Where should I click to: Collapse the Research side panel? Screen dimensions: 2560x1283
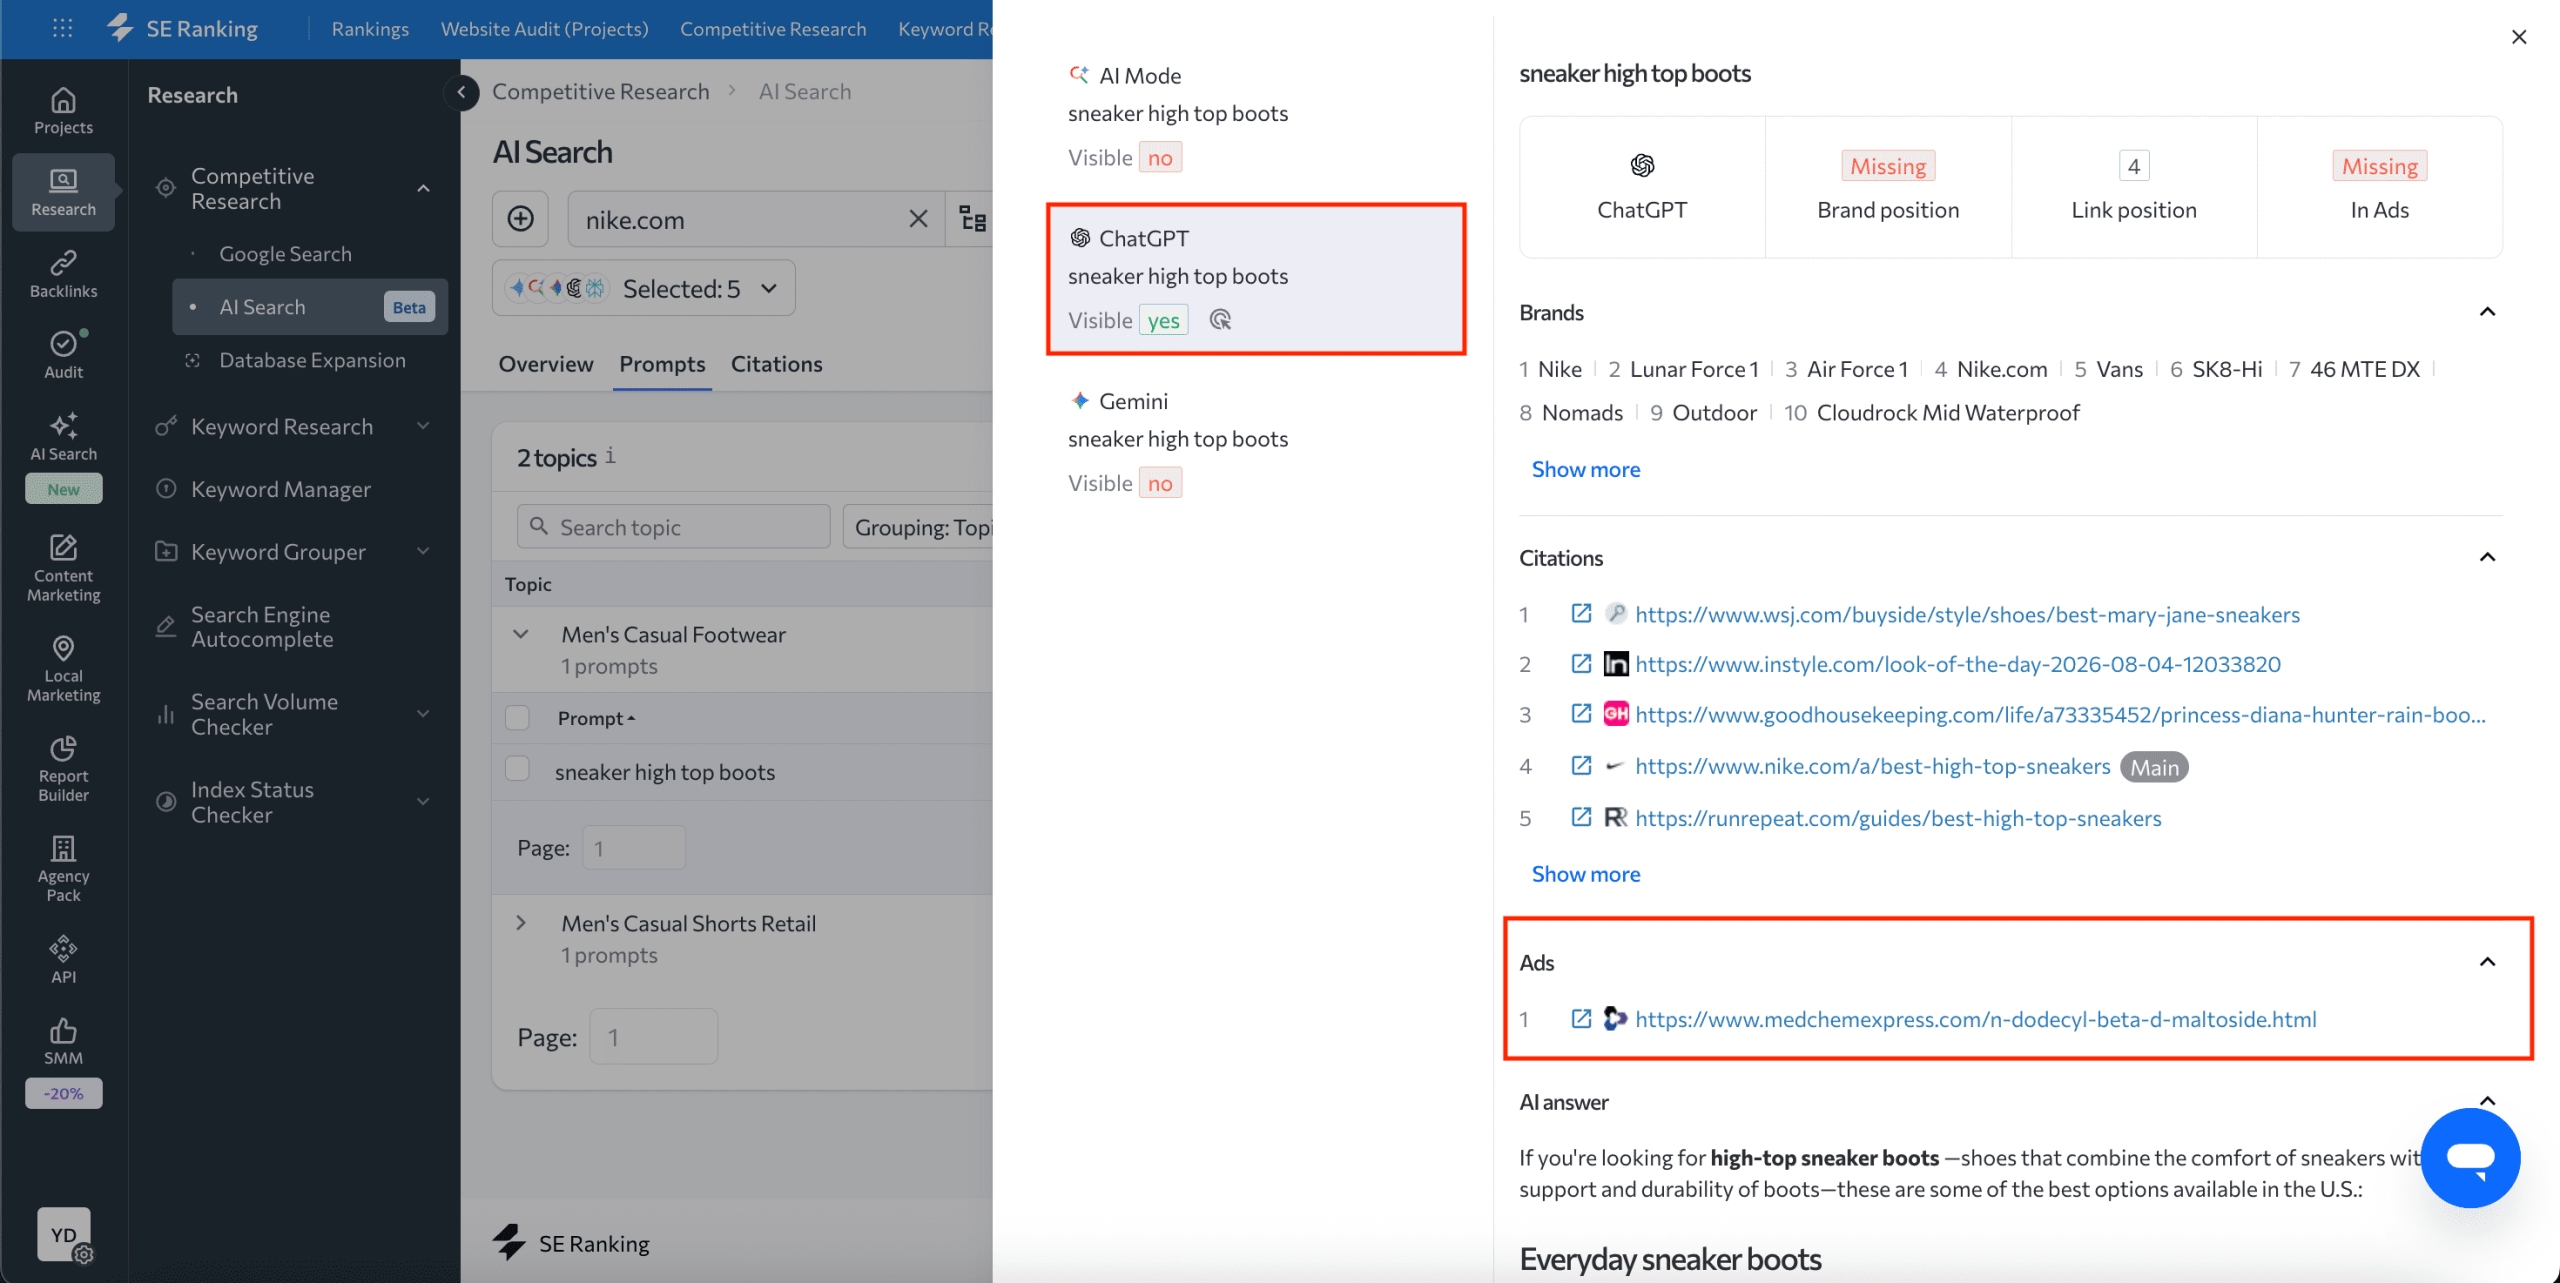(461, 92)
